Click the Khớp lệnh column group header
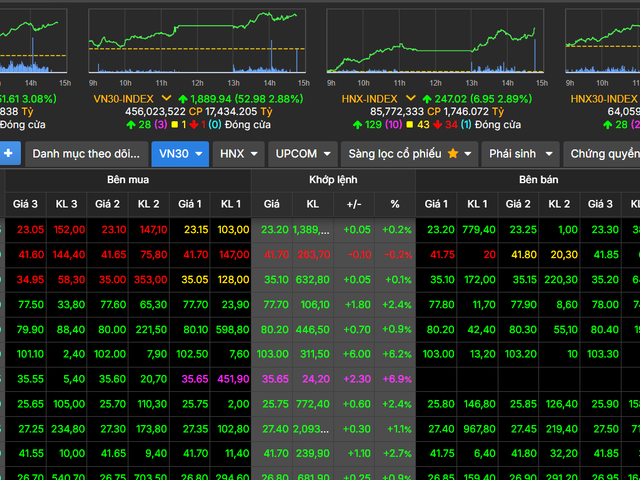The width and height of the screenshot is (640, 480). point(332,180)
